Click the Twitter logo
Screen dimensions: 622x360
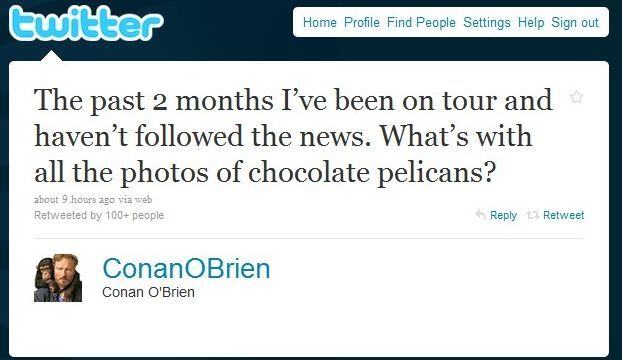tap(86, 23)
